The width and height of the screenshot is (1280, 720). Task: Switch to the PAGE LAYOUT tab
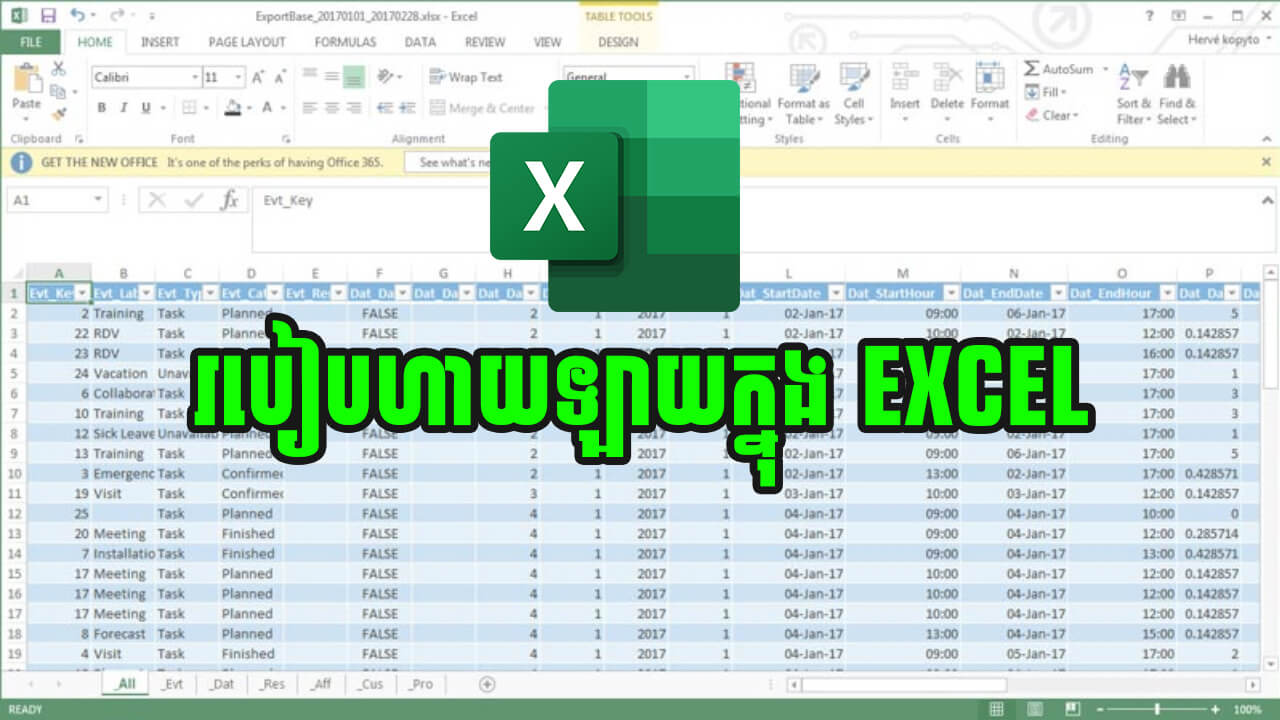[x=247, y=42]
